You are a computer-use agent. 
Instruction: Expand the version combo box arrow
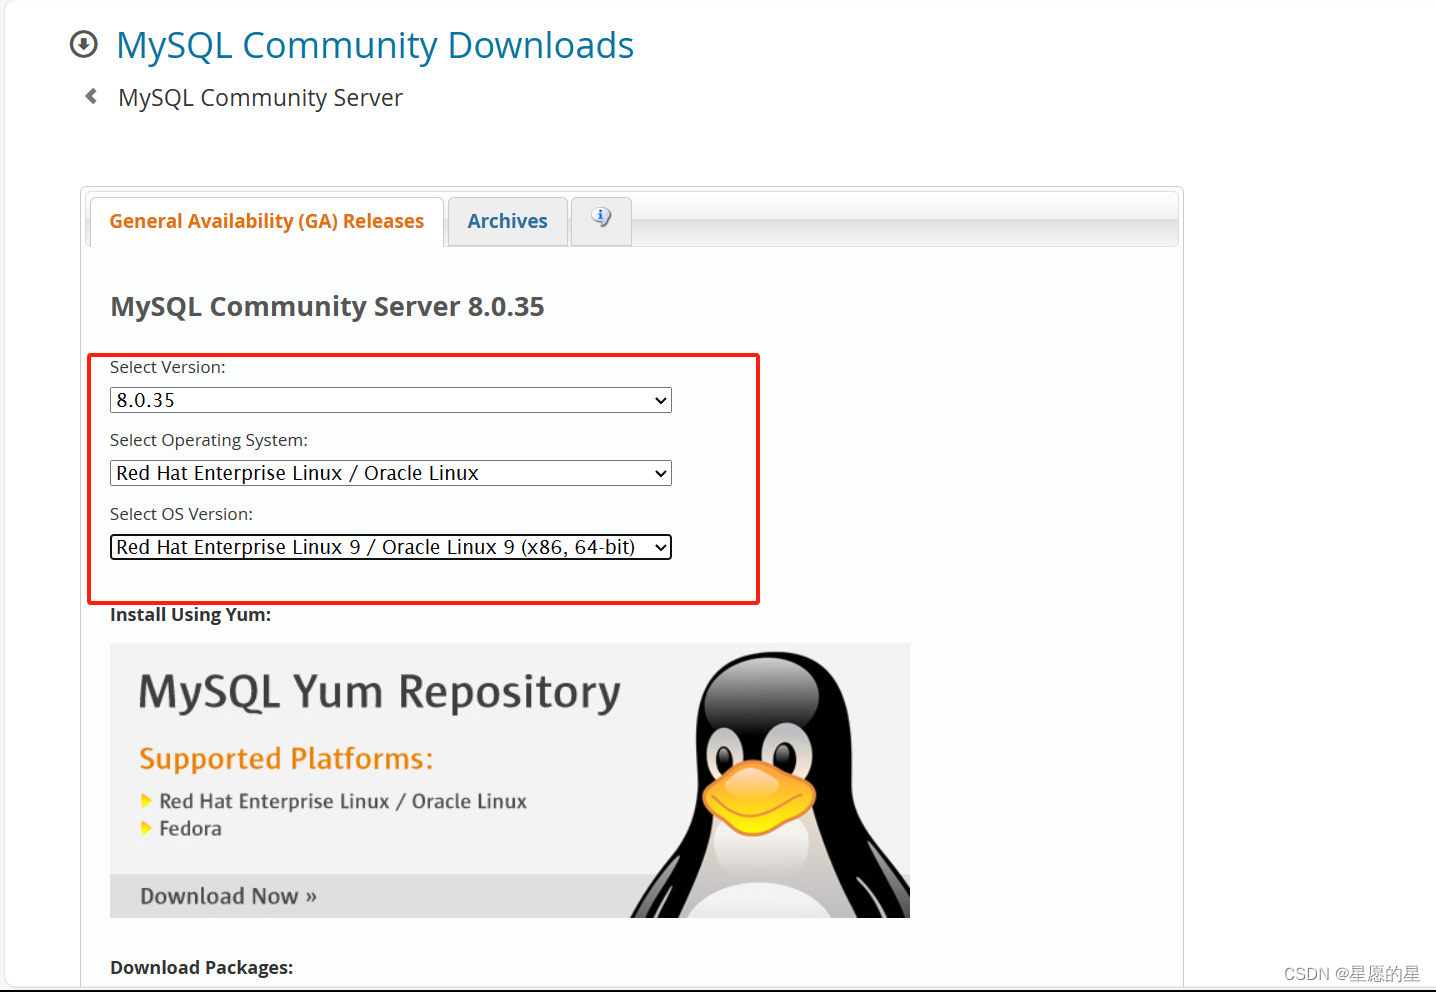pyautogui.click(x=660, y=400)
